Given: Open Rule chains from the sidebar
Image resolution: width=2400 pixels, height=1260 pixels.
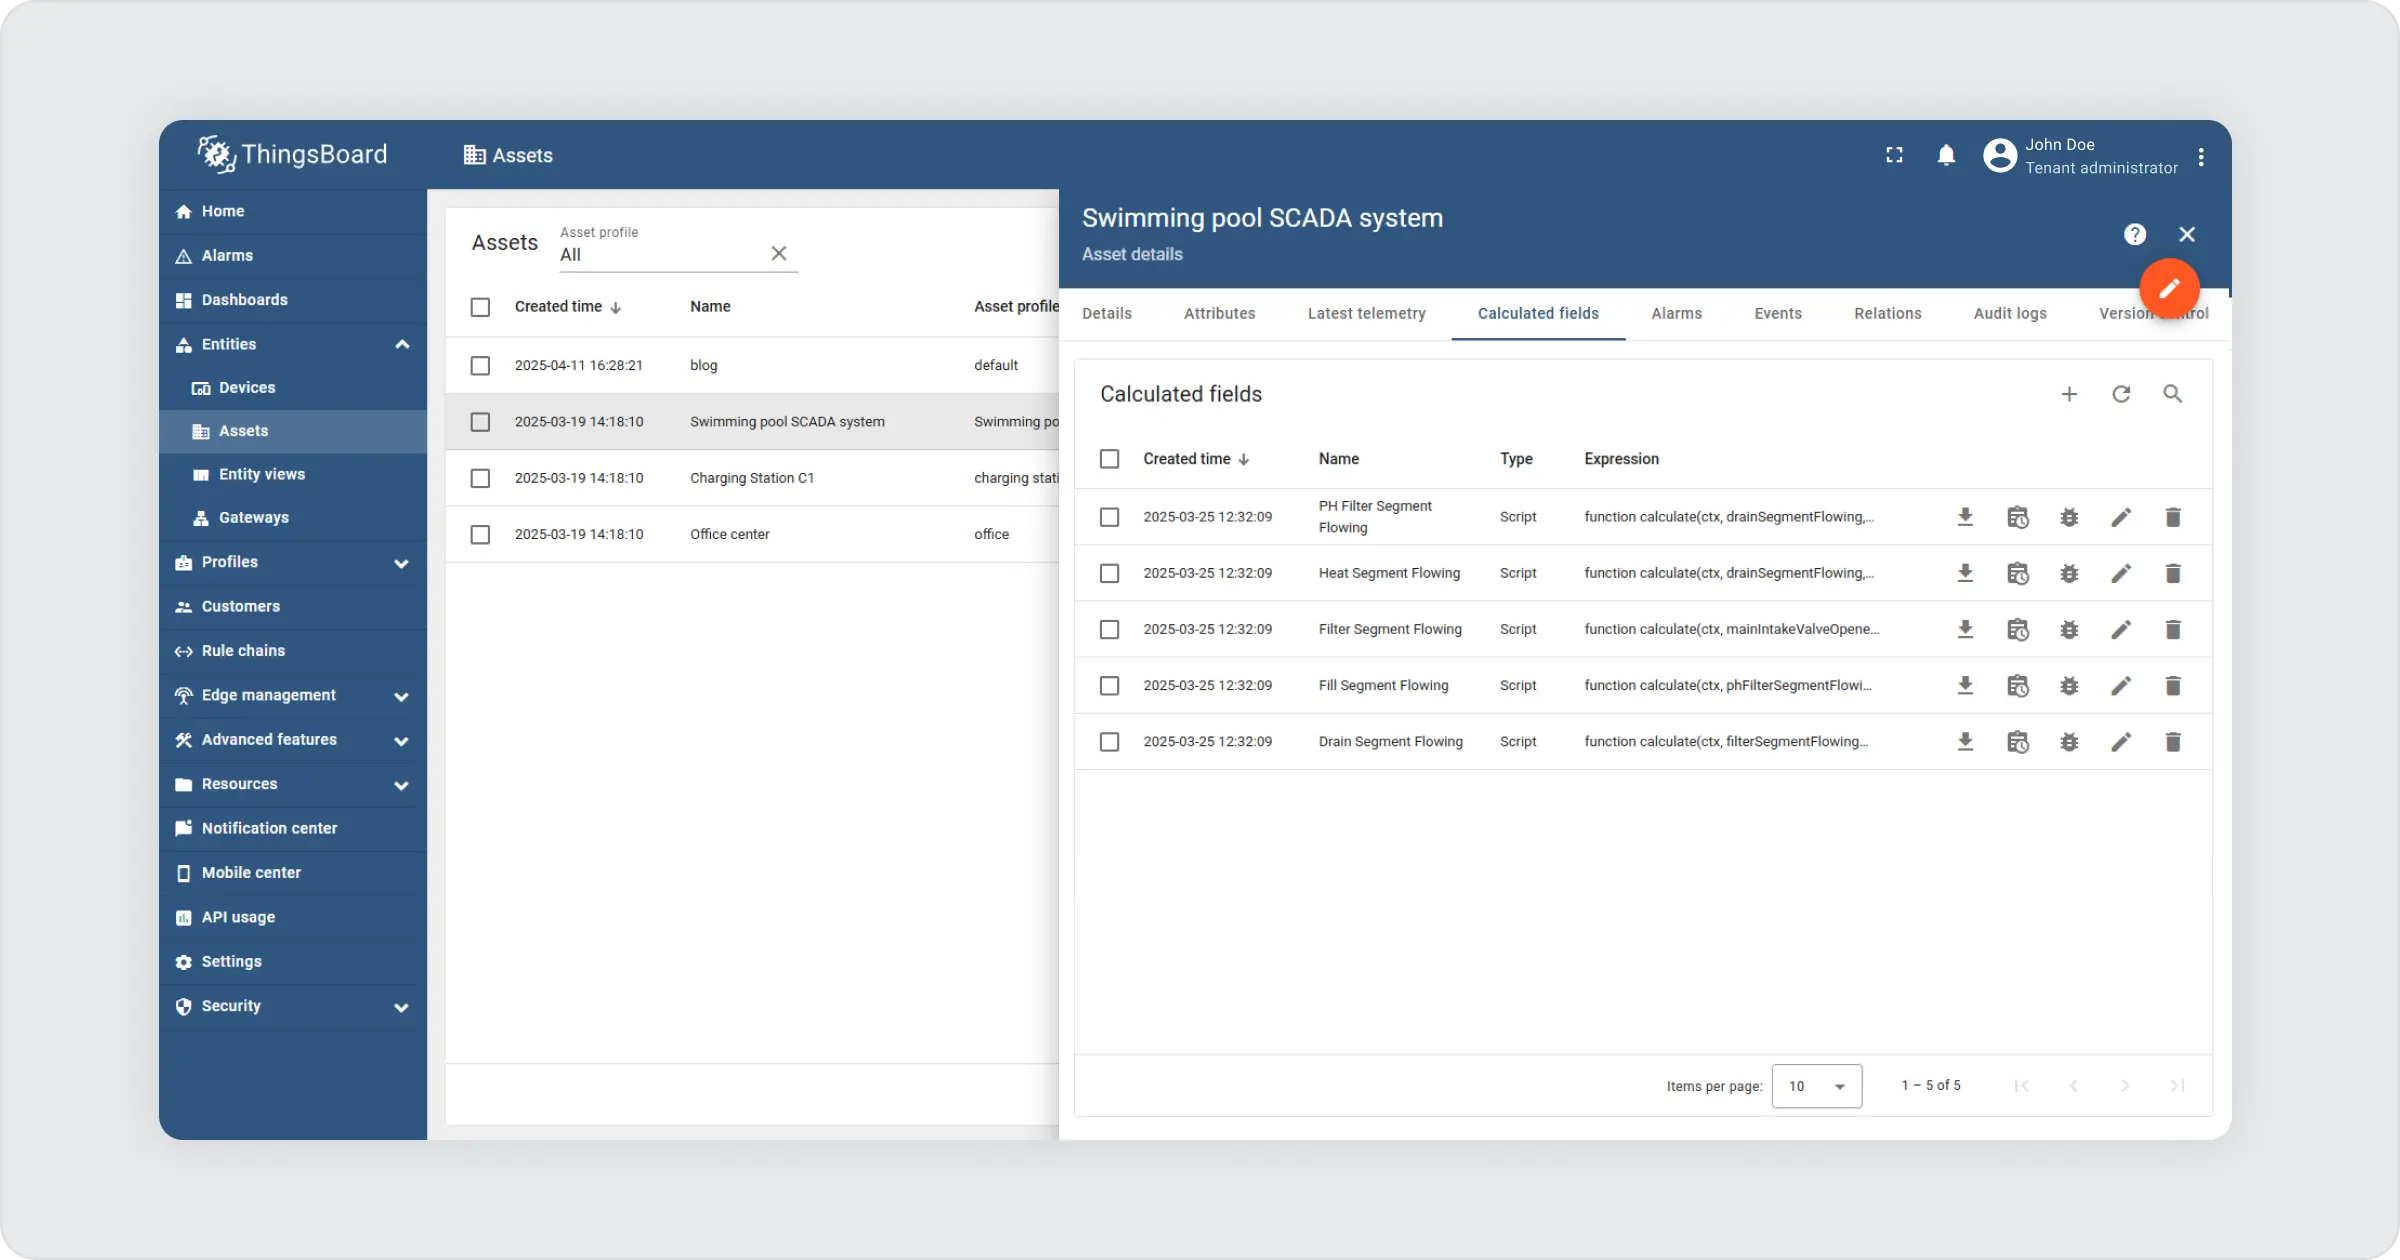Looking at the screenshot, I should (243, 651).
